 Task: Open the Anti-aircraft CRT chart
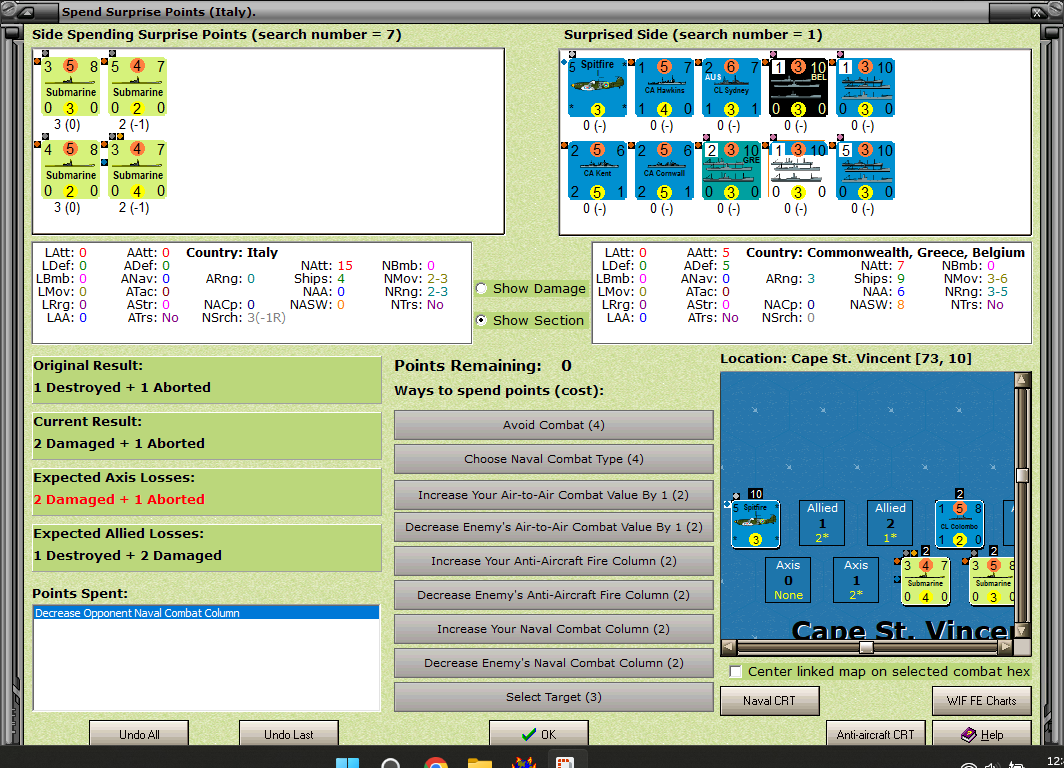(x=875, y=733)
